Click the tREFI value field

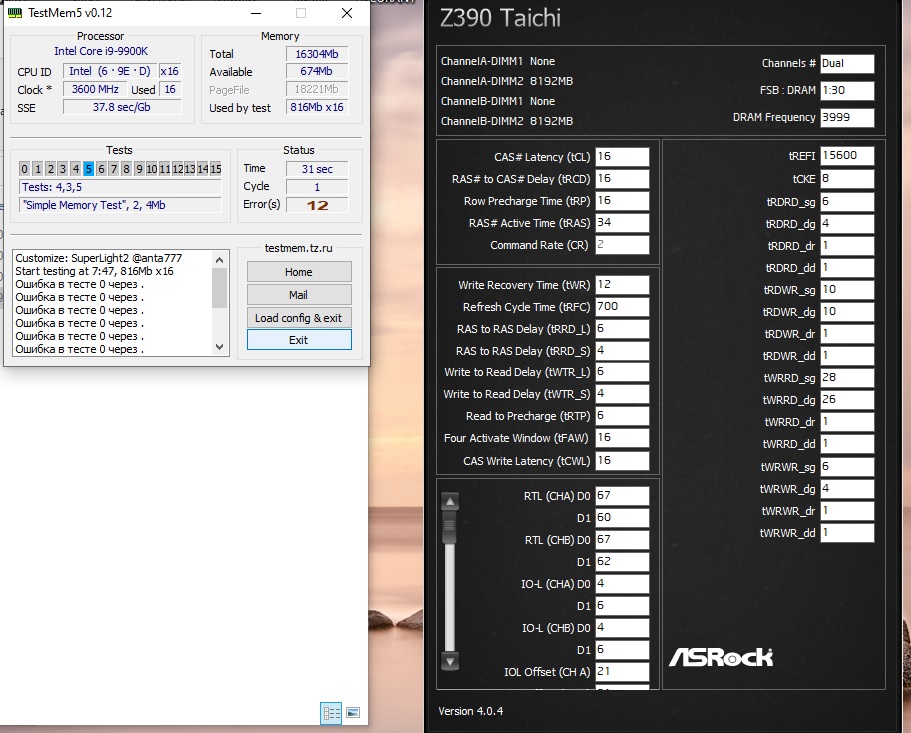(x=847, y=156)
